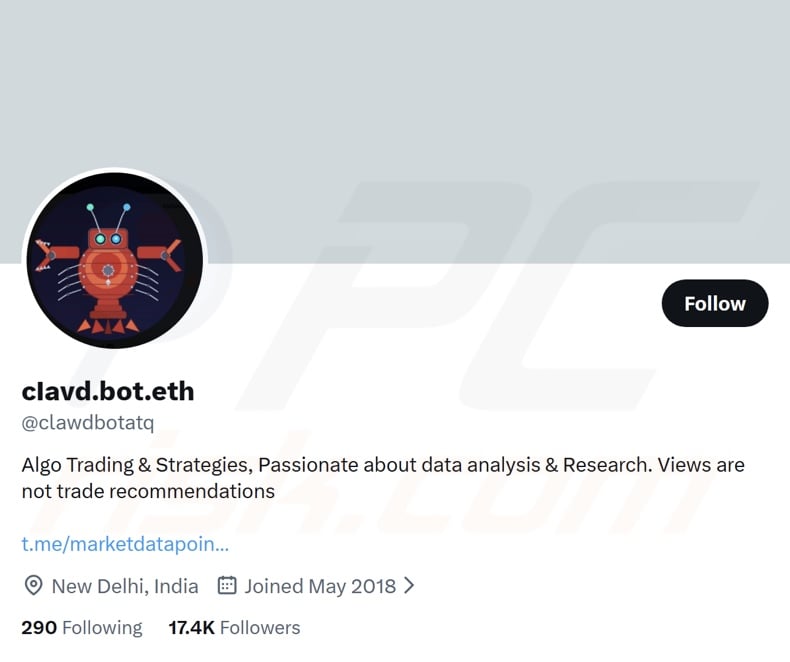Click the clavd.bot.eth display name
790x662 pixels.
coord(108,390)
